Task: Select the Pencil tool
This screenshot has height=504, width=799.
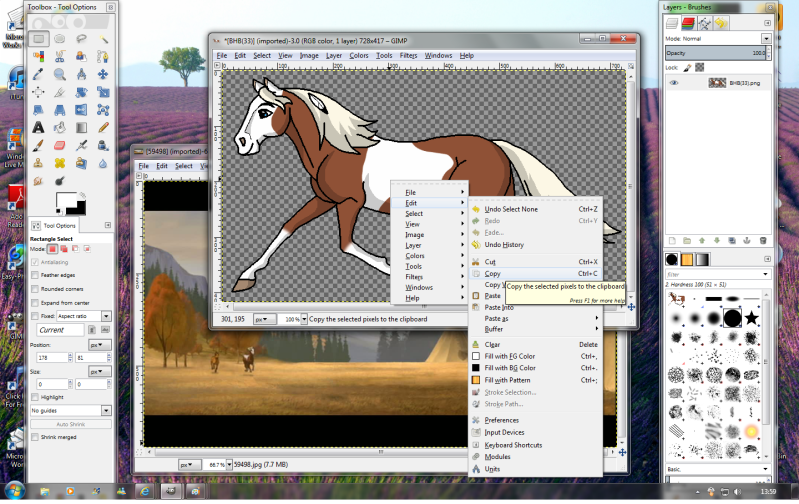Action: [103, 127]
